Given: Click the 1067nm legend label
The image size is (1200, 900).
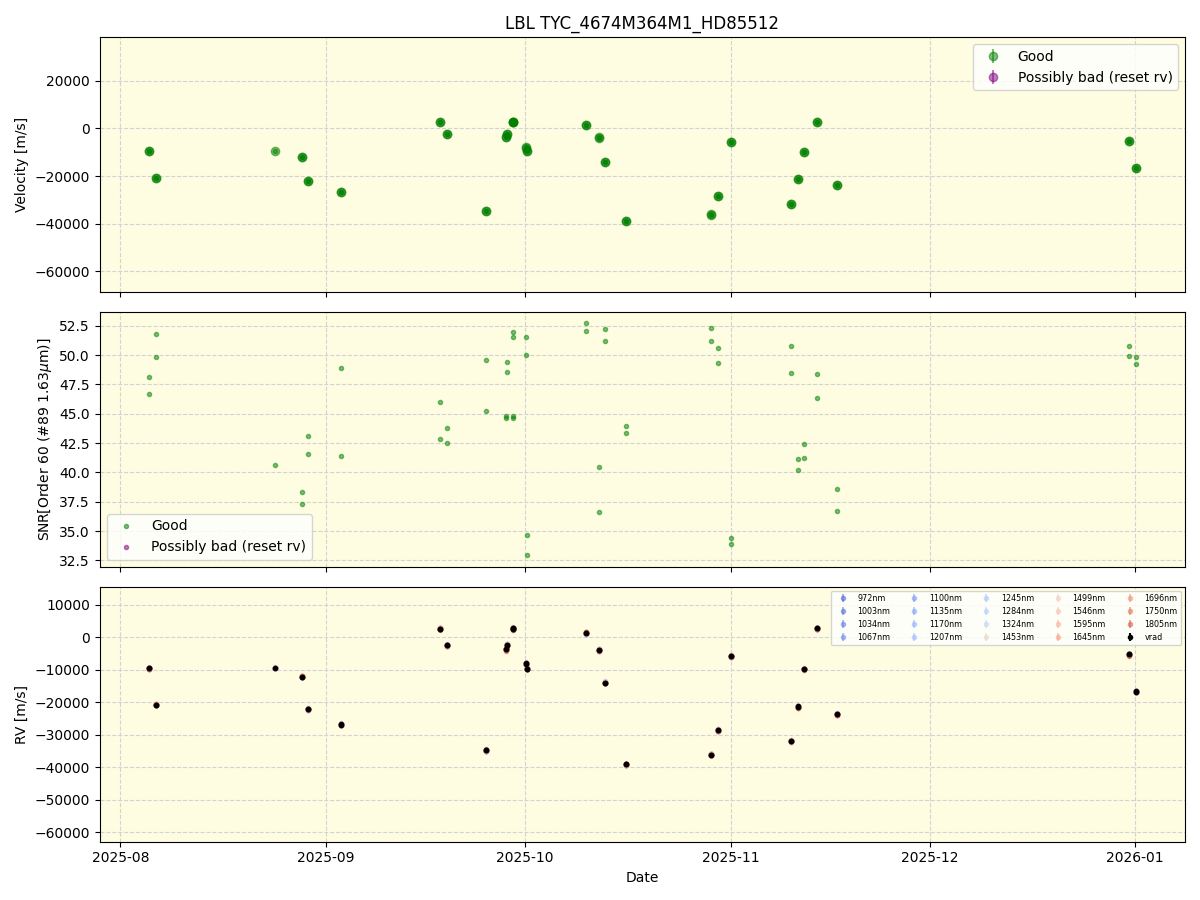Looking at the screenshot, I should coord(873,637).
